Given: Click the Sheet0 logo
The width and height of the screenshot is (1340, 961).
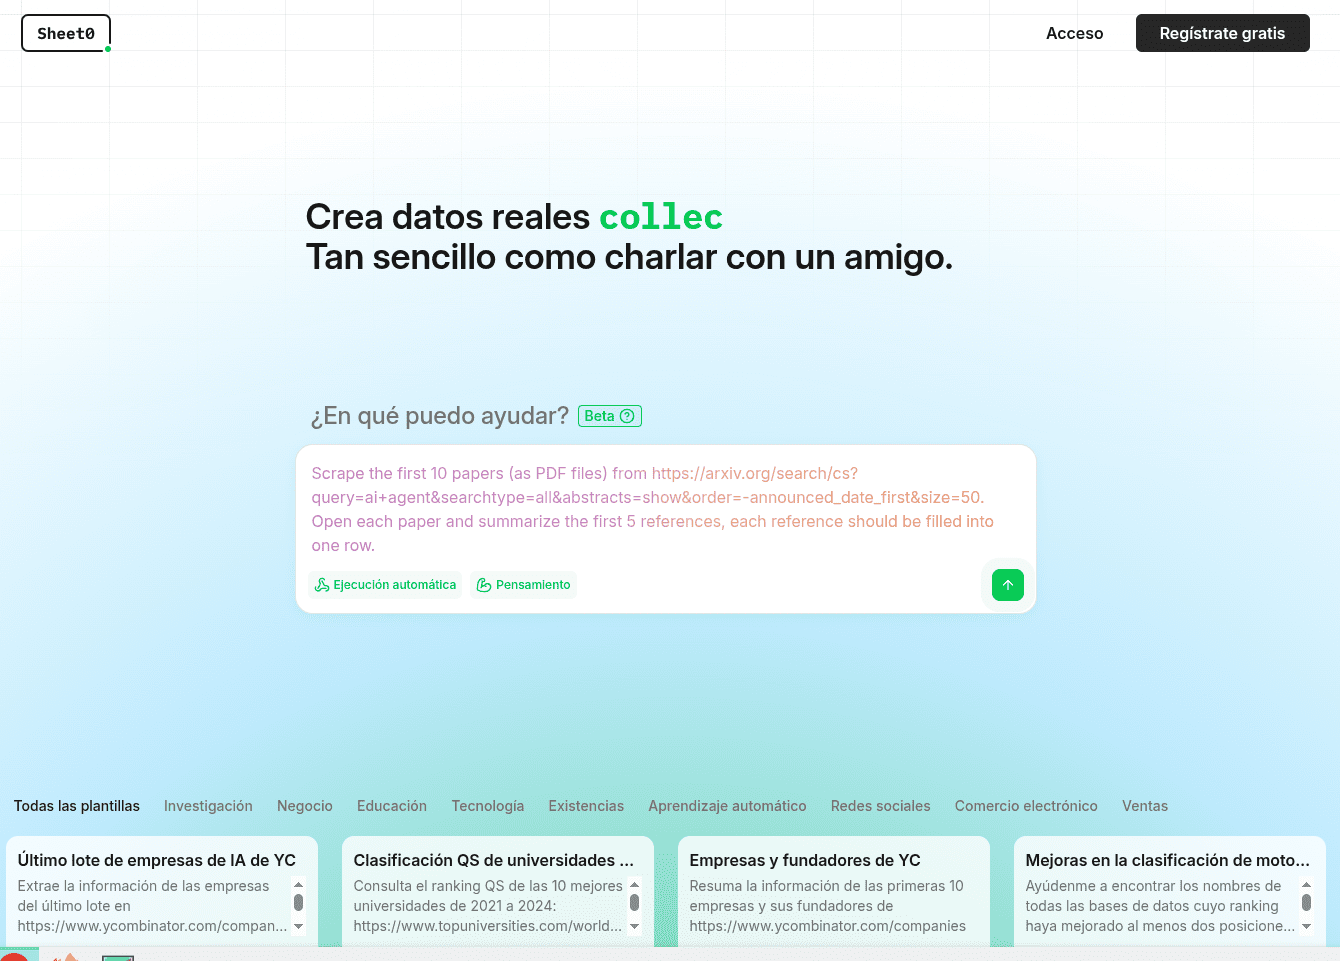Looking at the screenshot, I should coord(66,33).
